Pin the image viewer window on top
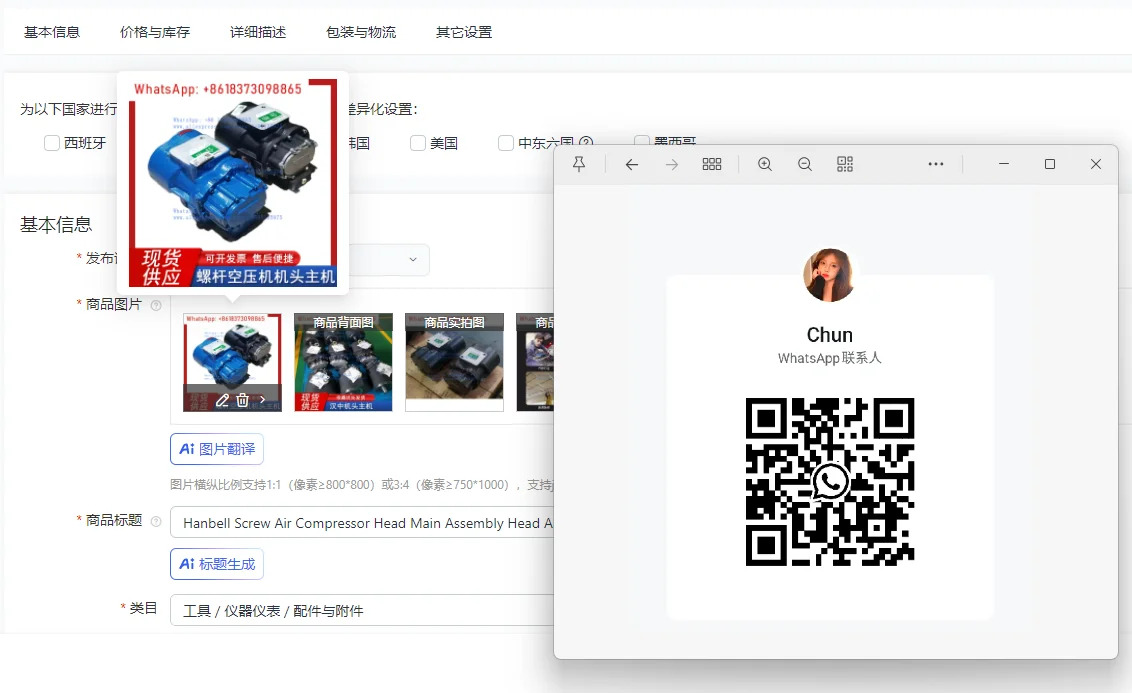1132x693 pixels. coord(579,165)
